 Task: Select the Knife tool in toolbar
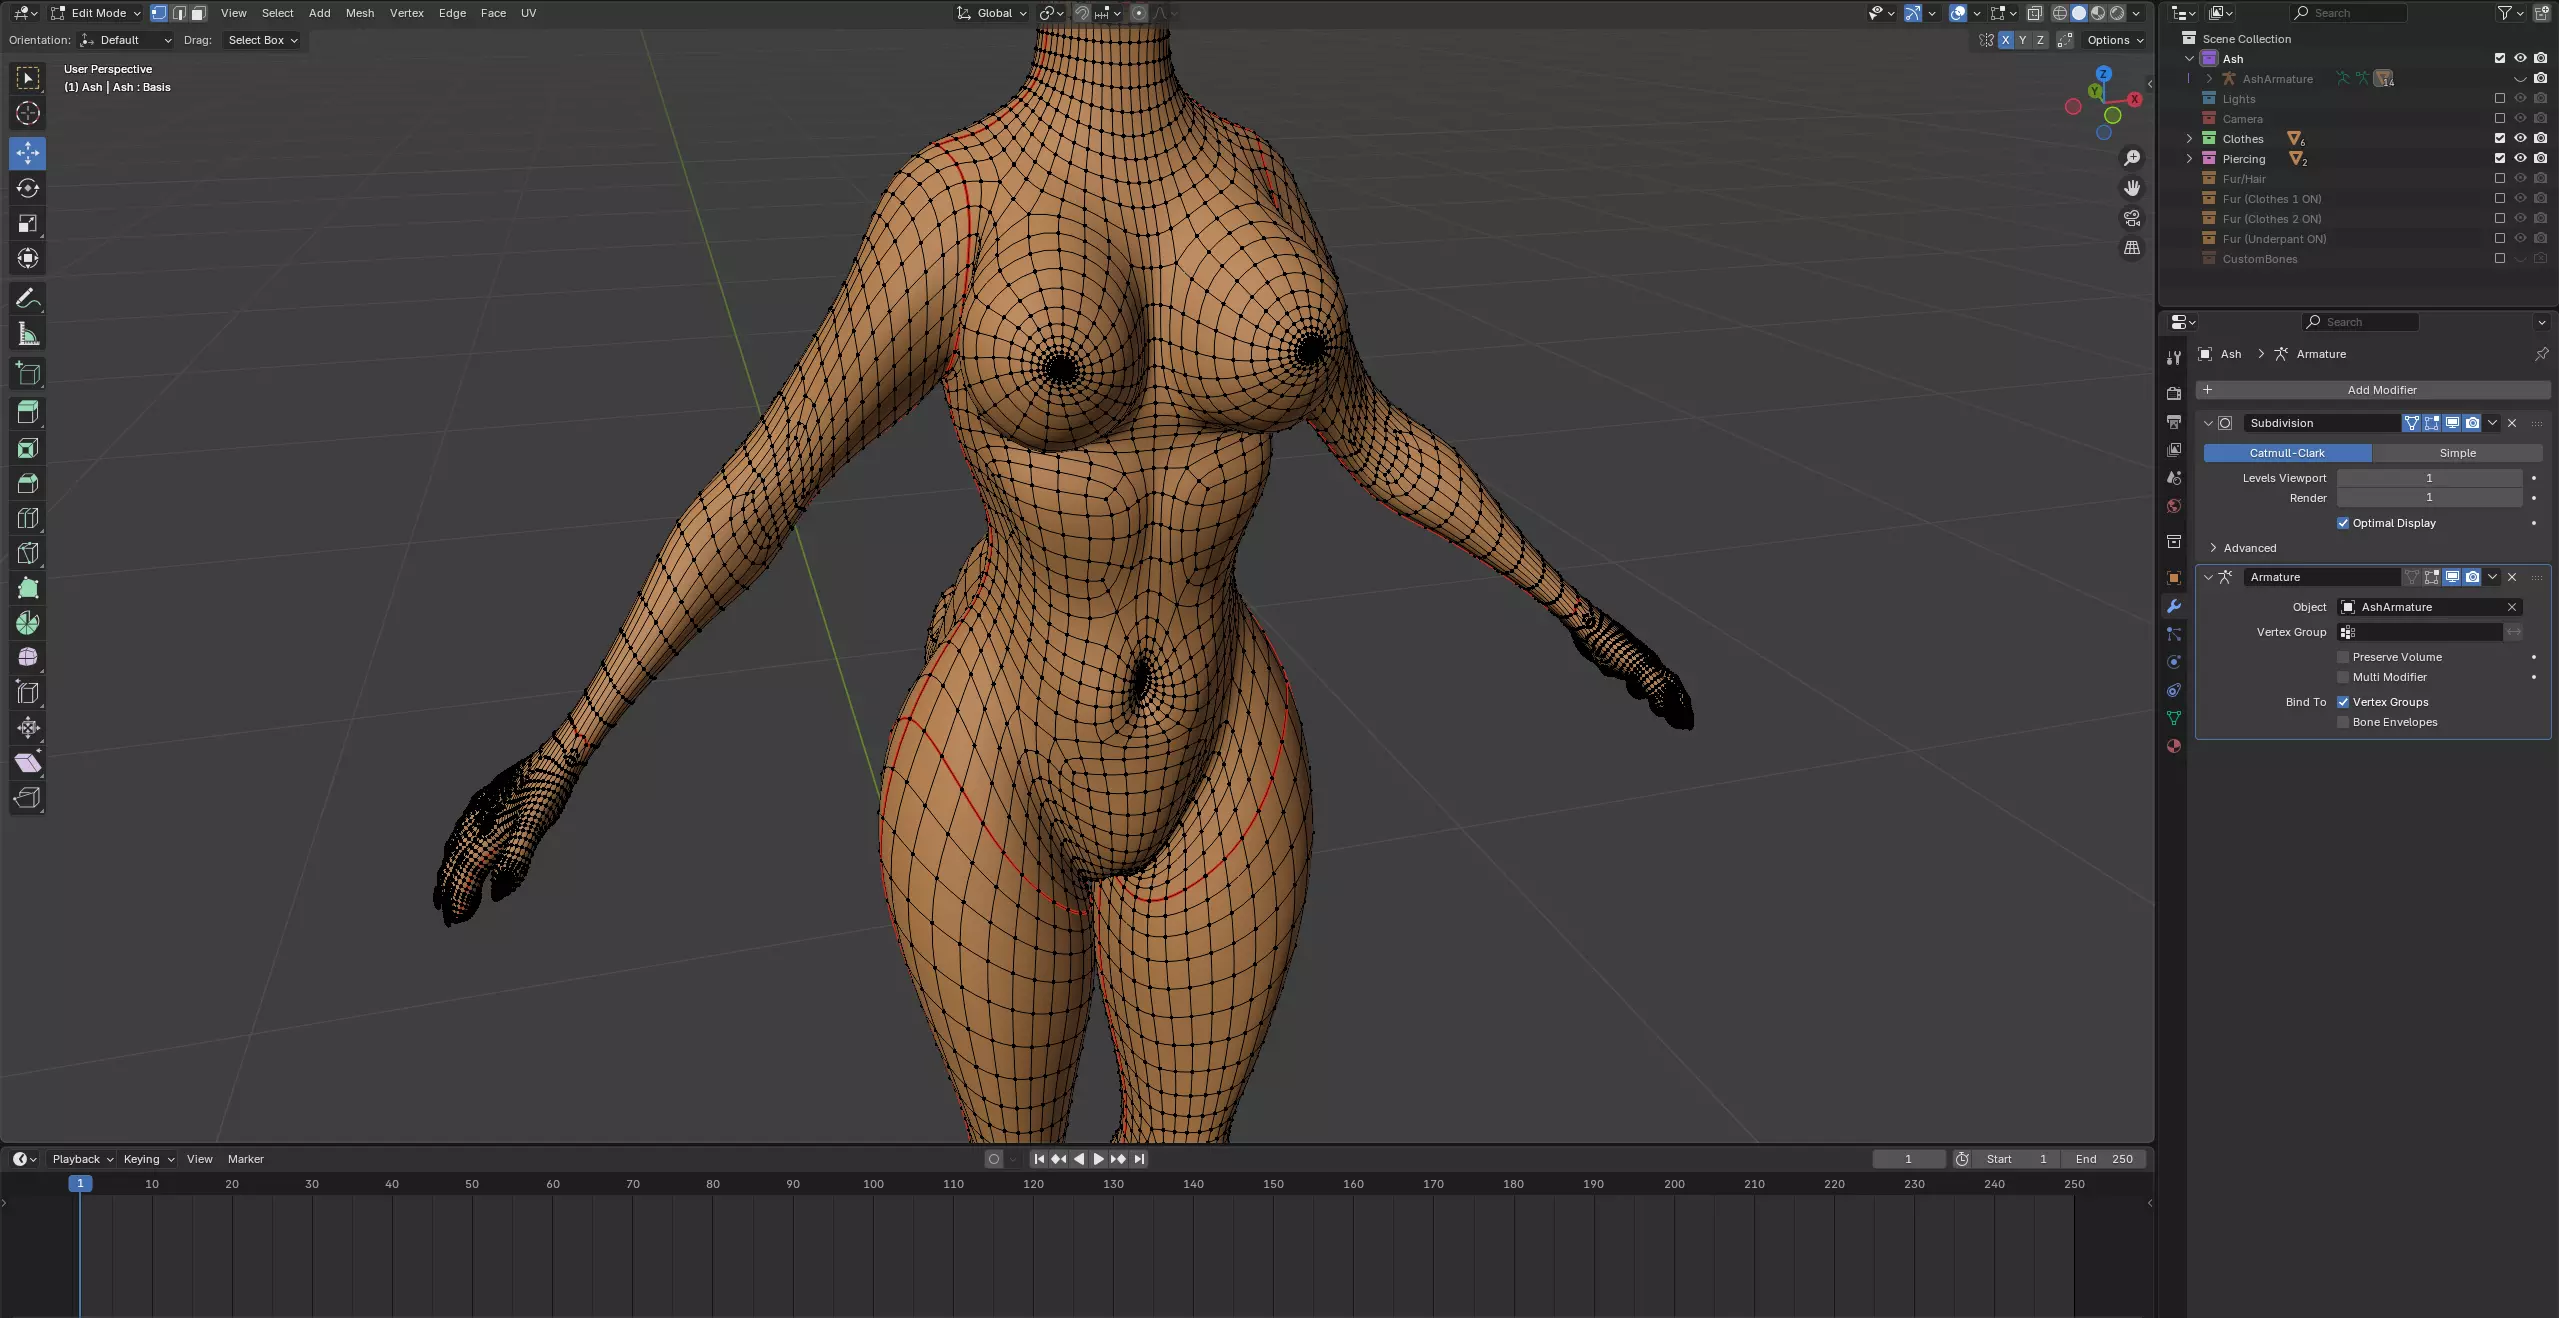[x=28, y=553]
